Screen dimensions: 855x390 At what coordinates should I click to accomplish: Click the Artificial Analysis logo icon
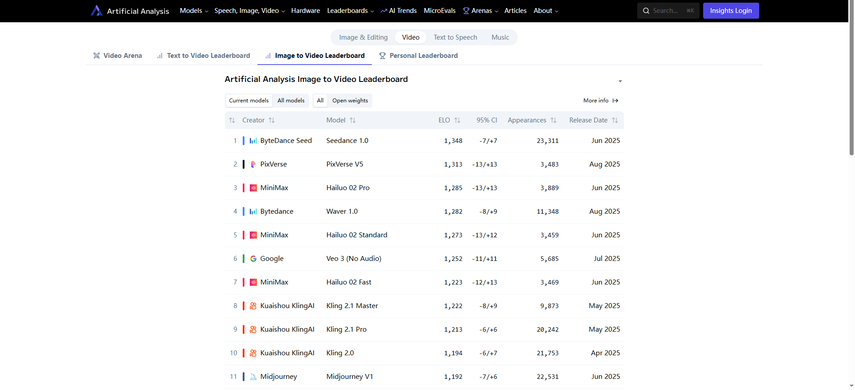pos(97,10)
